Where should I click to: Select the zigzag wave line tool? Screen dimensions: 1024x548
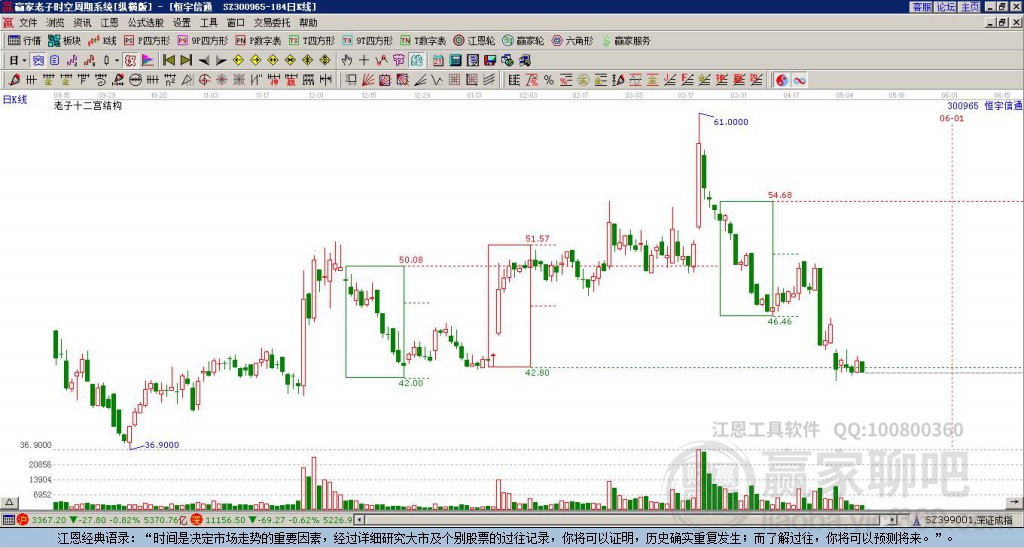pyautogui.click(x=437, y=80)
